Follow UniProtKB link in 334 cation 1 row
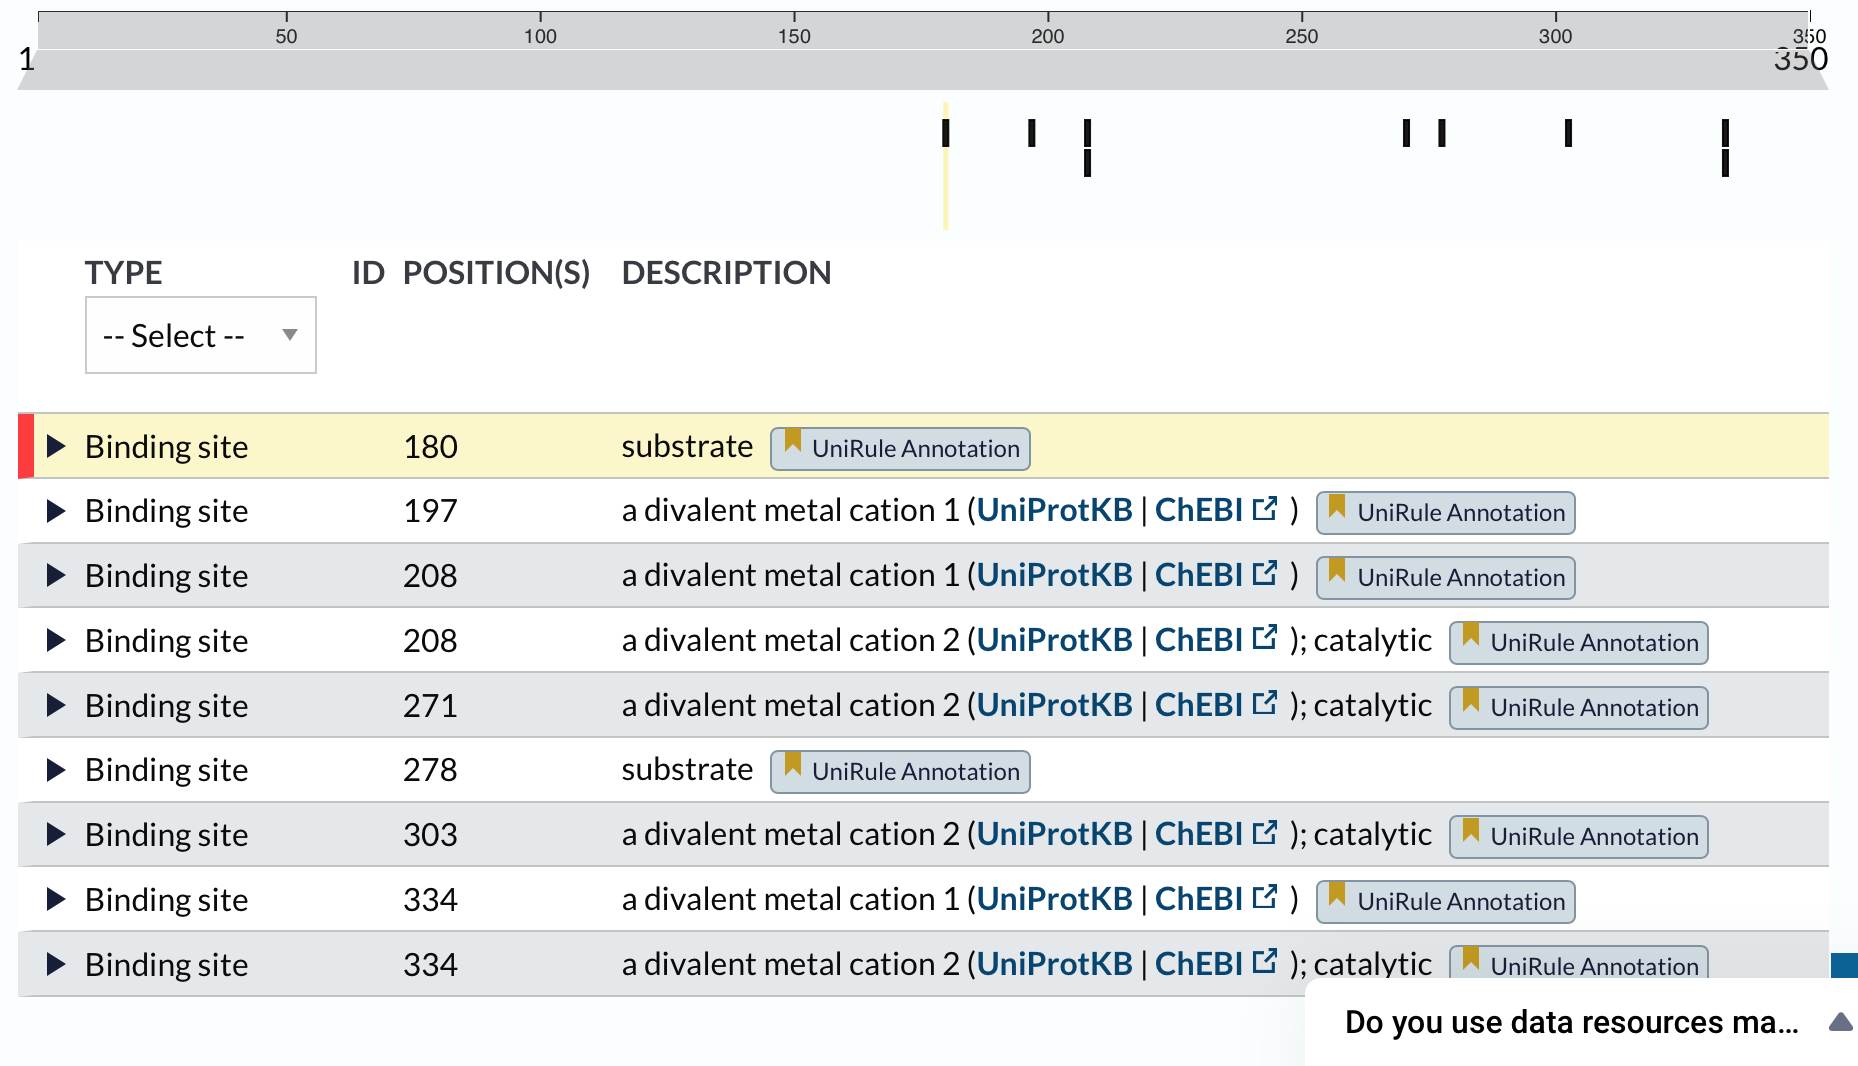The image size is (1858, 1066). (x=1055, y=899)
